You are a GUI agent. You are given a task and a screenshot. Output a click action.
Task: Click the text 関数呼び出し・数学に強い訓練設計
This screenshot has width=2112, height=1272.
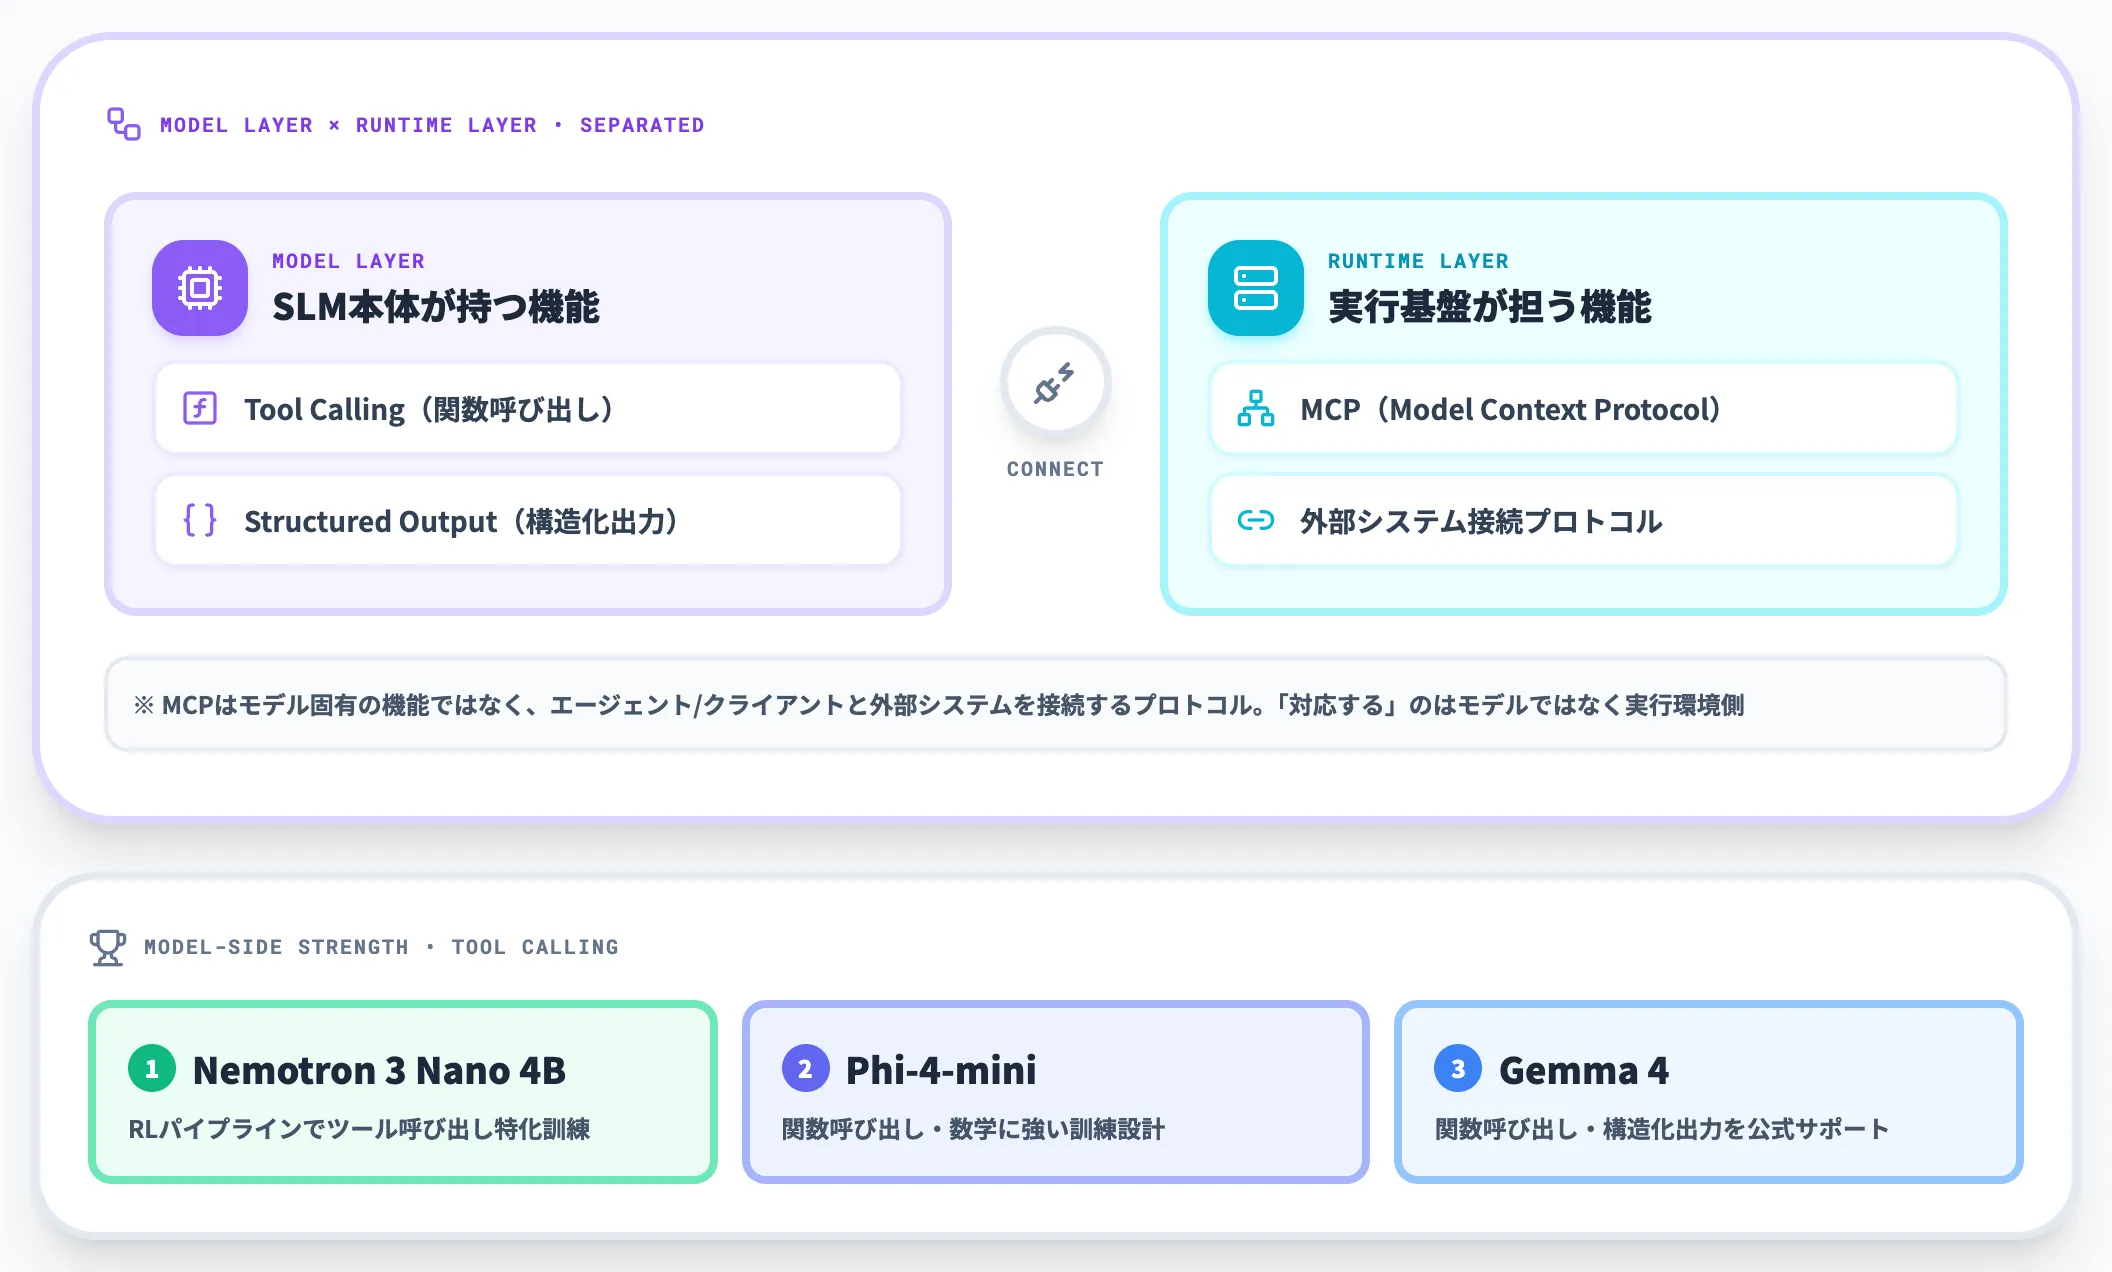[x=973, y=1129]
